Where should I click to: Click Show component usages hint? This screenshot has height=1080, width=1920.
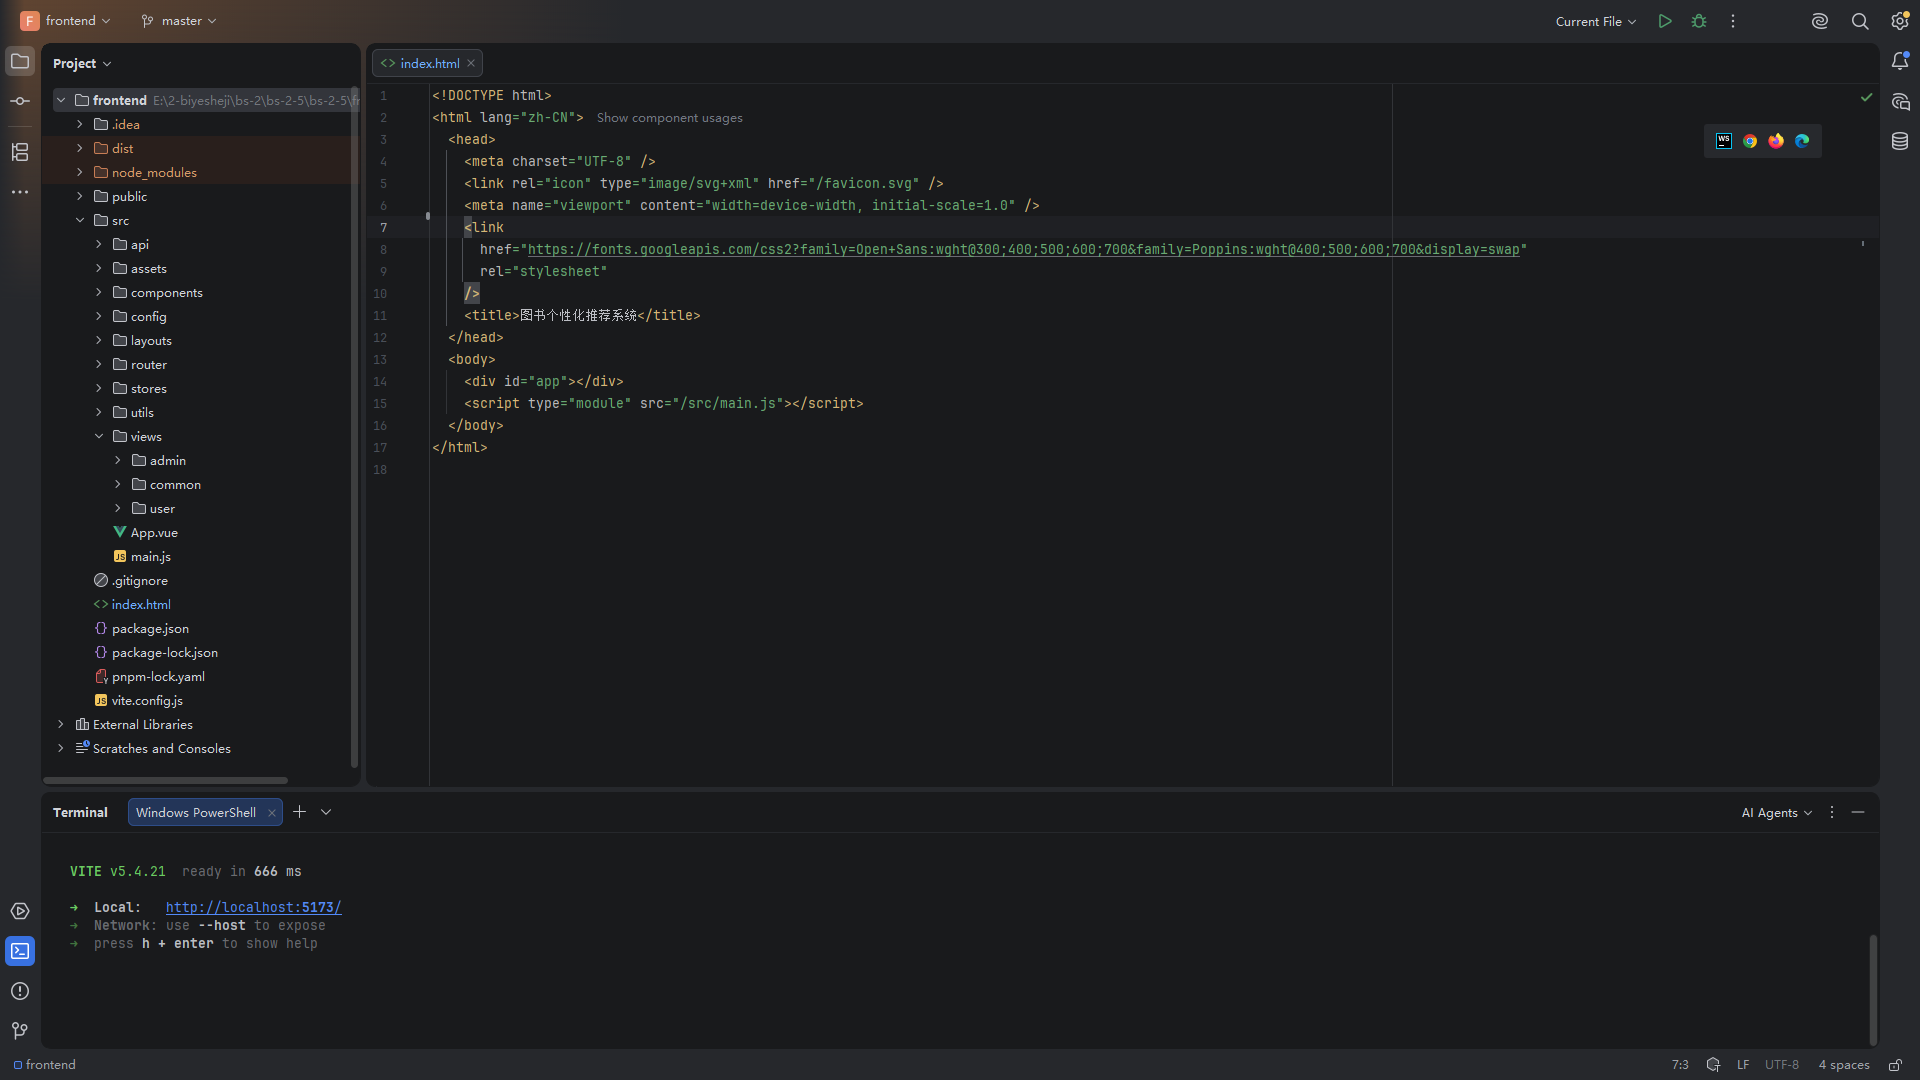(x=670, y=118)
